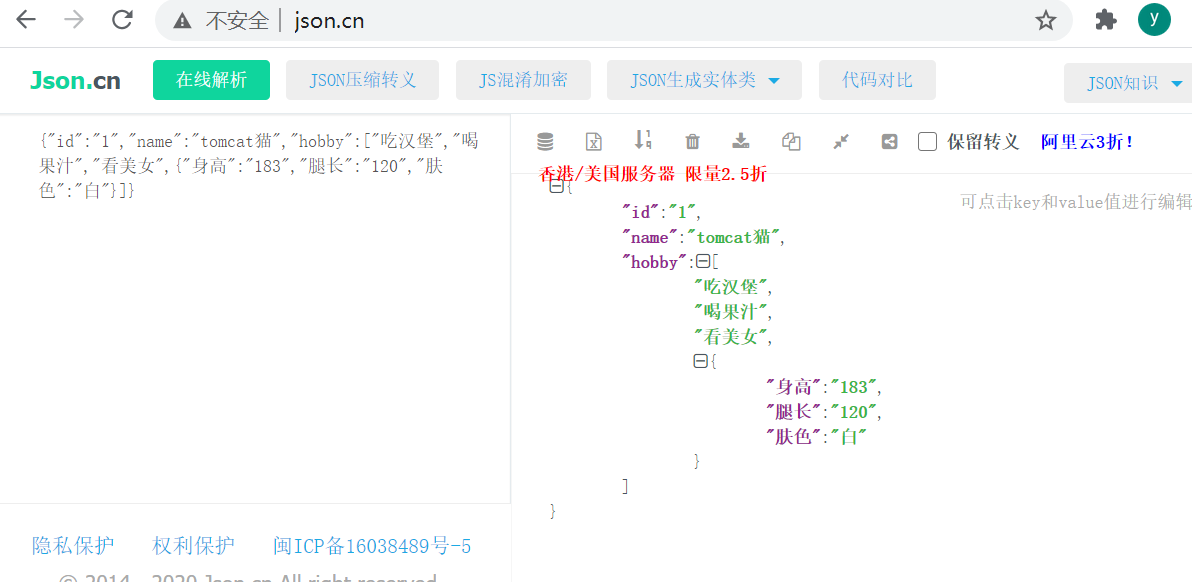Viewport: 1192px width, 582px height.
Task: Open the JSON生成实体类 dropdown
Action: (704, 80)
